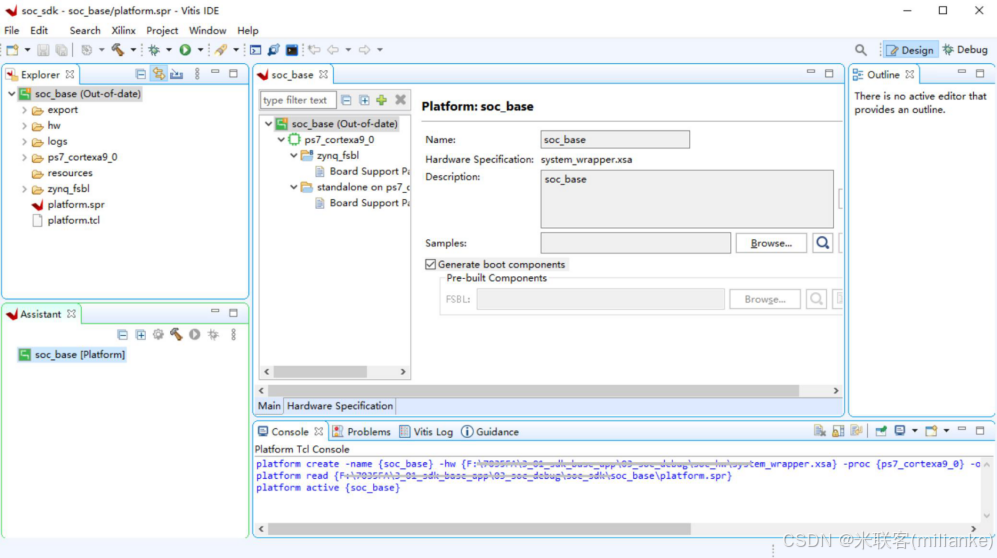997x558 pixels.
Task: Click the Name input field
Action: [615, 139]
